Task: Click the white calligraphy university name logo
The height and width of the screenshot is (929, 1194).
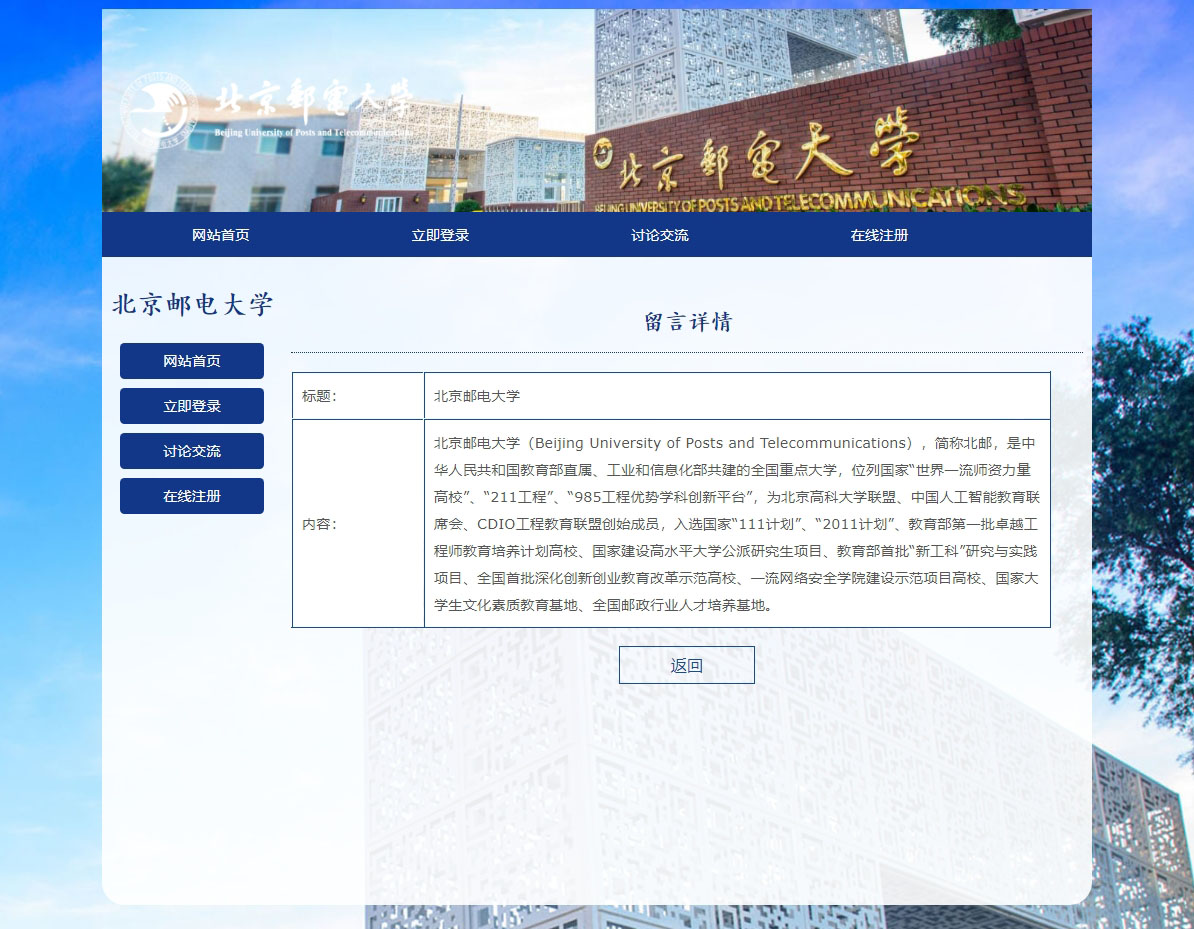Action: 313,103
